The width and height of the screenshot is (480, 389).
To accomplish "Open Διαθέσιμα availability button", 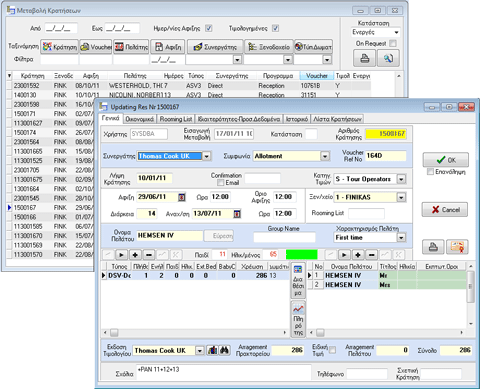I will coord(298,280).
